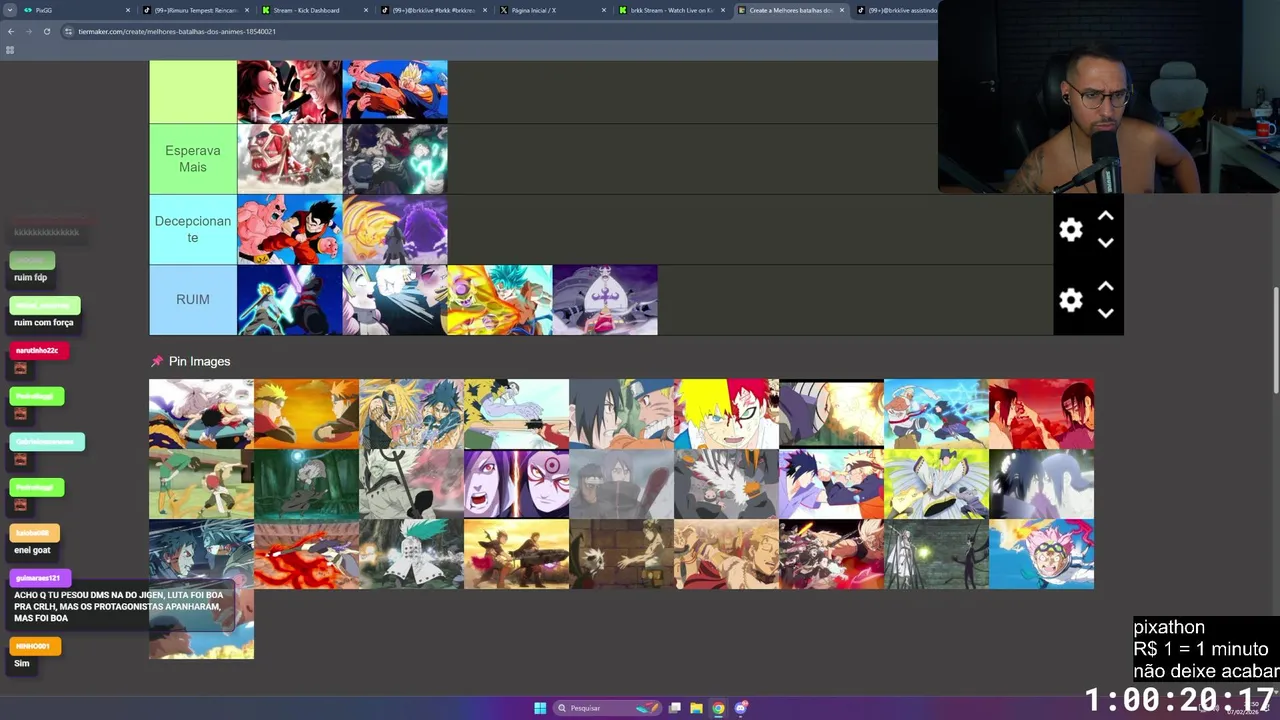Close the PixGG tab
Viewport: 1280px width, 720px height.
point(128,10)
